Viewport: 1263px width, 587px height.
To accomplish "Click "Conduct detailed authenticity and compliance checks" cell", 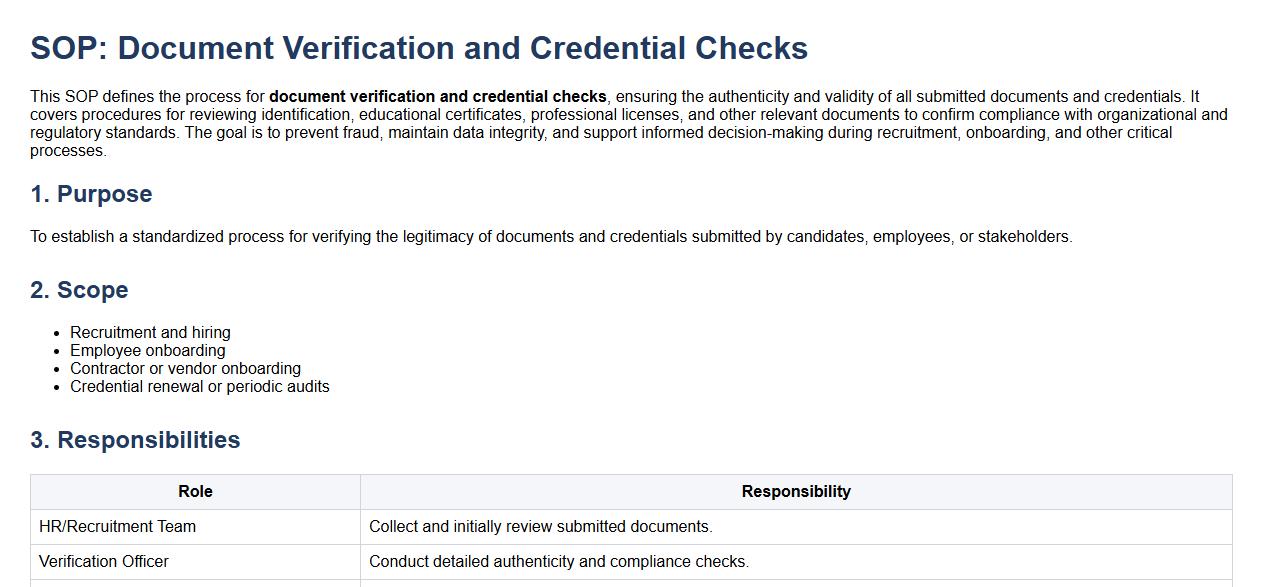I will click(559, 562).
